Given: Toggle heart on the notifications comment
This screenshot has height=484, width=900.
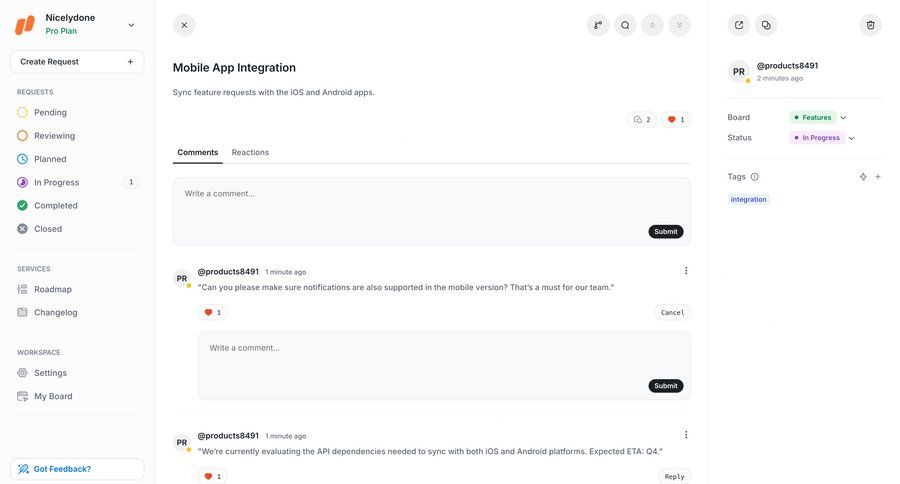Looking at the screenshot, I should tap(212, 312).
